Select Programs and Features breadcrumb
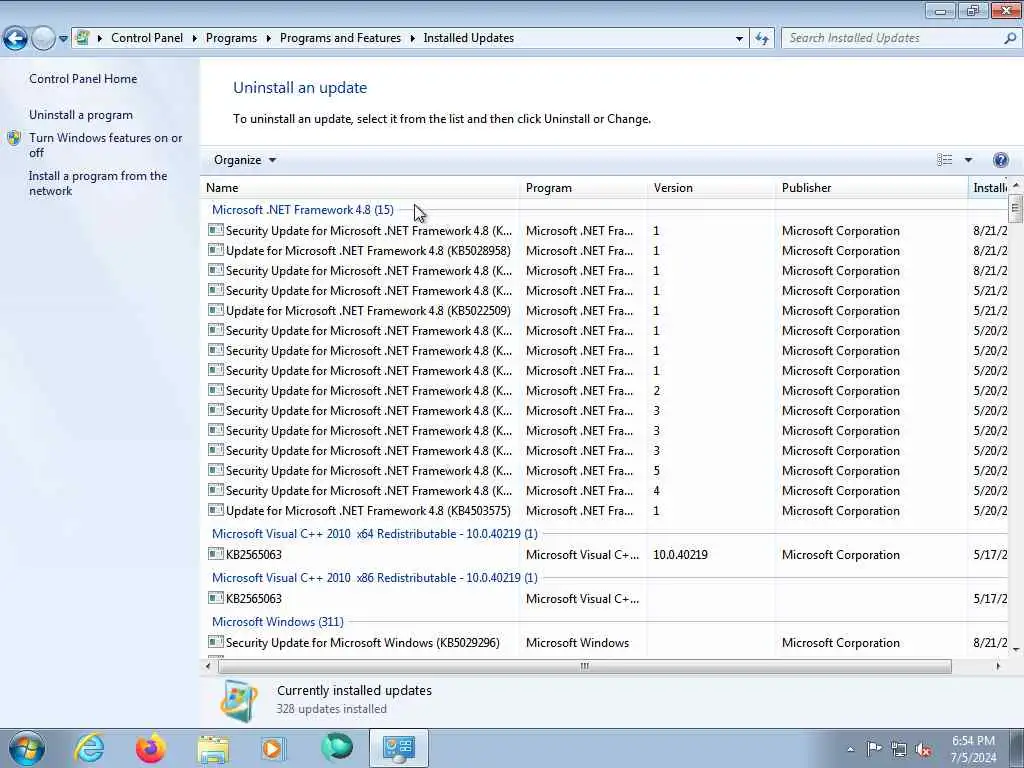The width and height of the screenshot is (1024, 768). pos(340,38)
